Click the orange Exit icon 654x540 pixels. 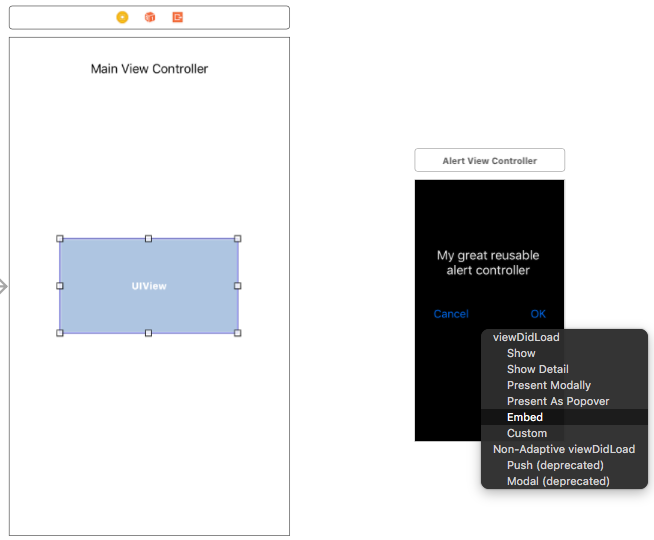pos(178,17)
